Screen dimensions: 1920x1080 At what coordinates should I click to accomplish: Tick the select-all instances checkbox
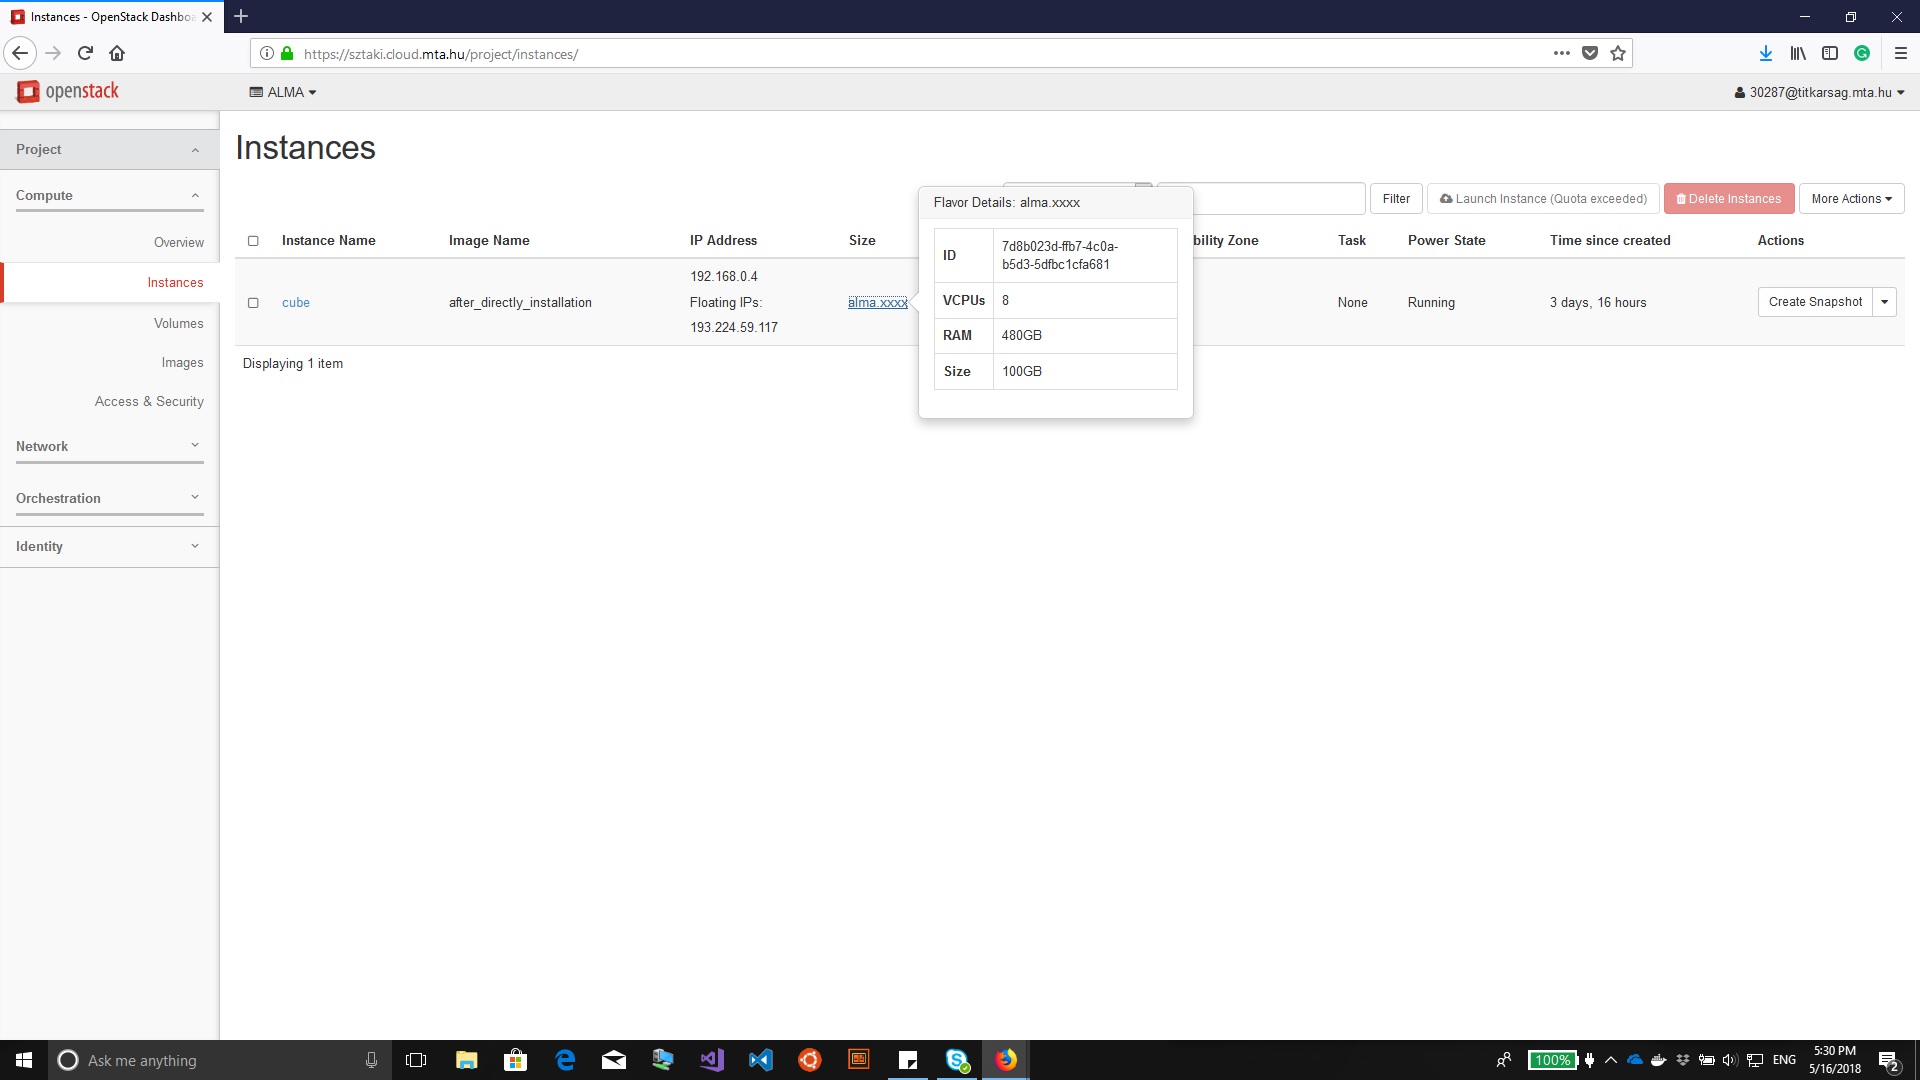(253, 241)
